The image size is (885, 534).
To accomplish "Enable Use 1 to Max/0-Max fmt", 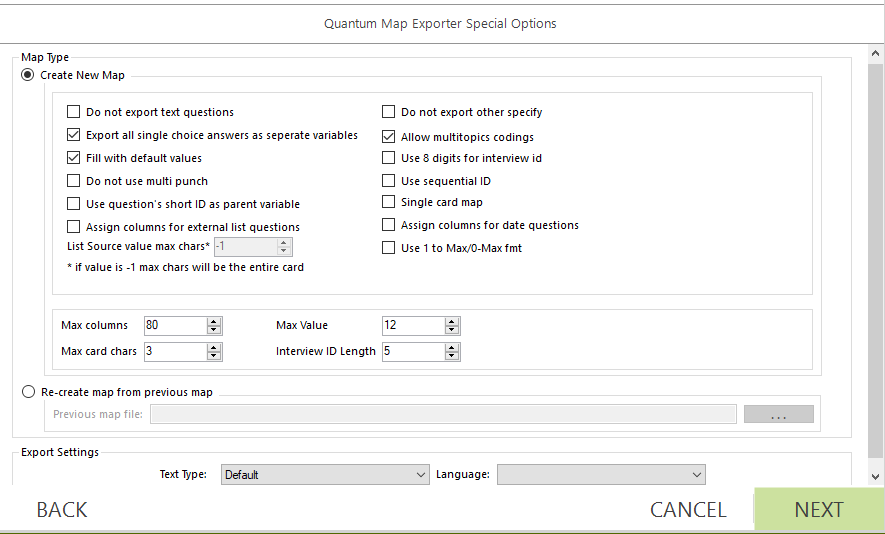I will click(388, 248).
